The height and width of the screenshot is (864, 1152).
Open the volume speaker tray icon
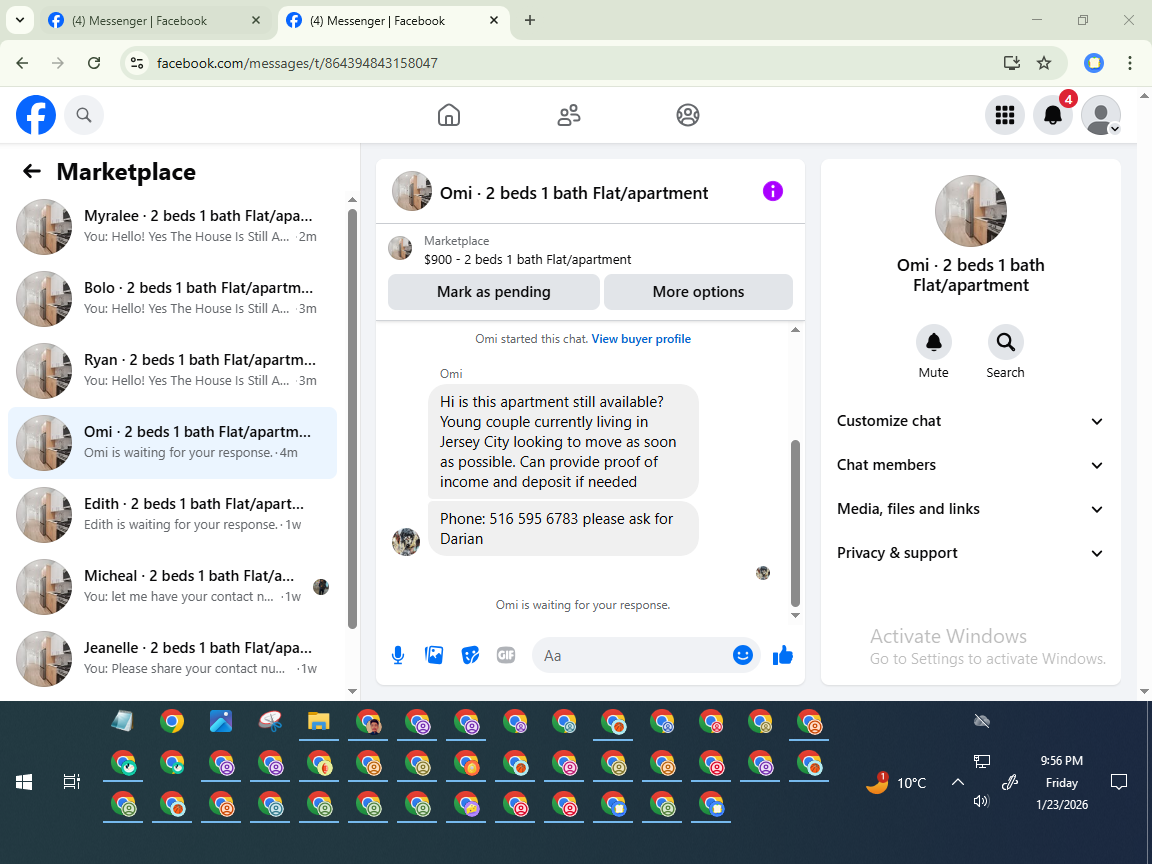(x=981, y=801)
